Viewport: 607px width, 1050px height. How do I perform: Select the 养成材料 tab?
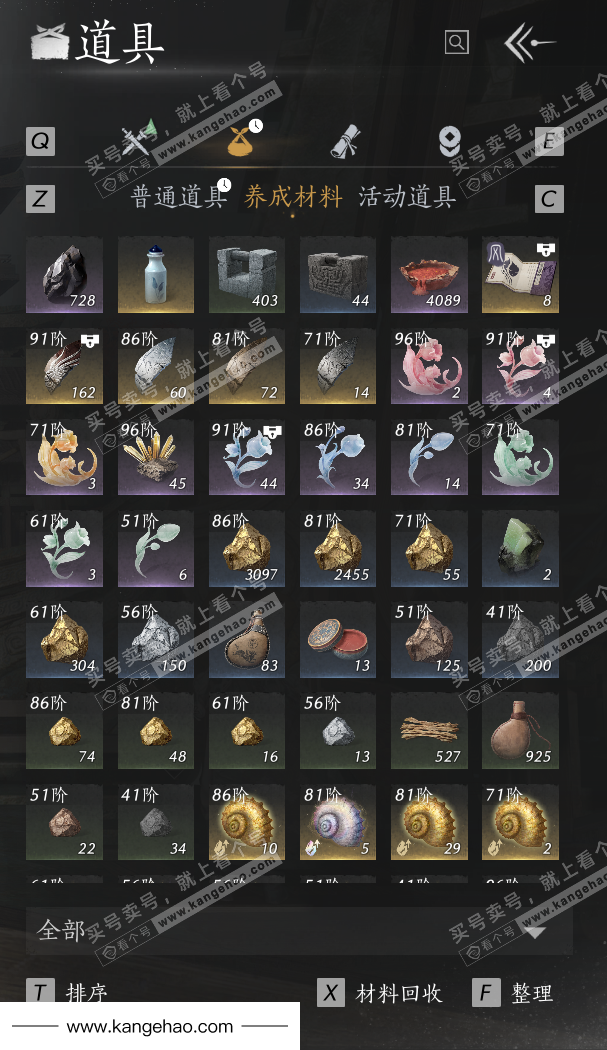(293, 197)
